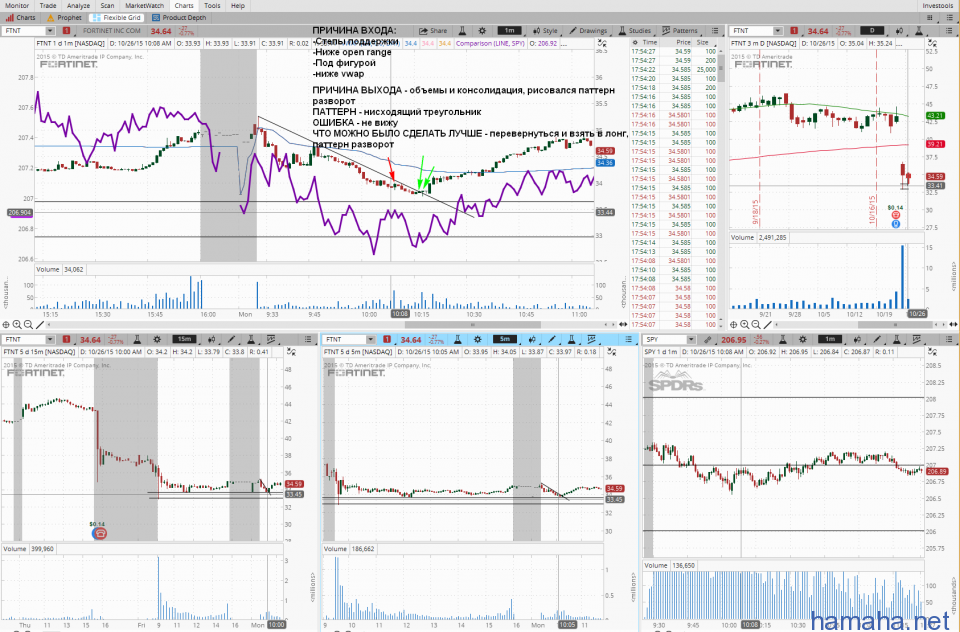Open the top-right list menu icon

point(950,18)
